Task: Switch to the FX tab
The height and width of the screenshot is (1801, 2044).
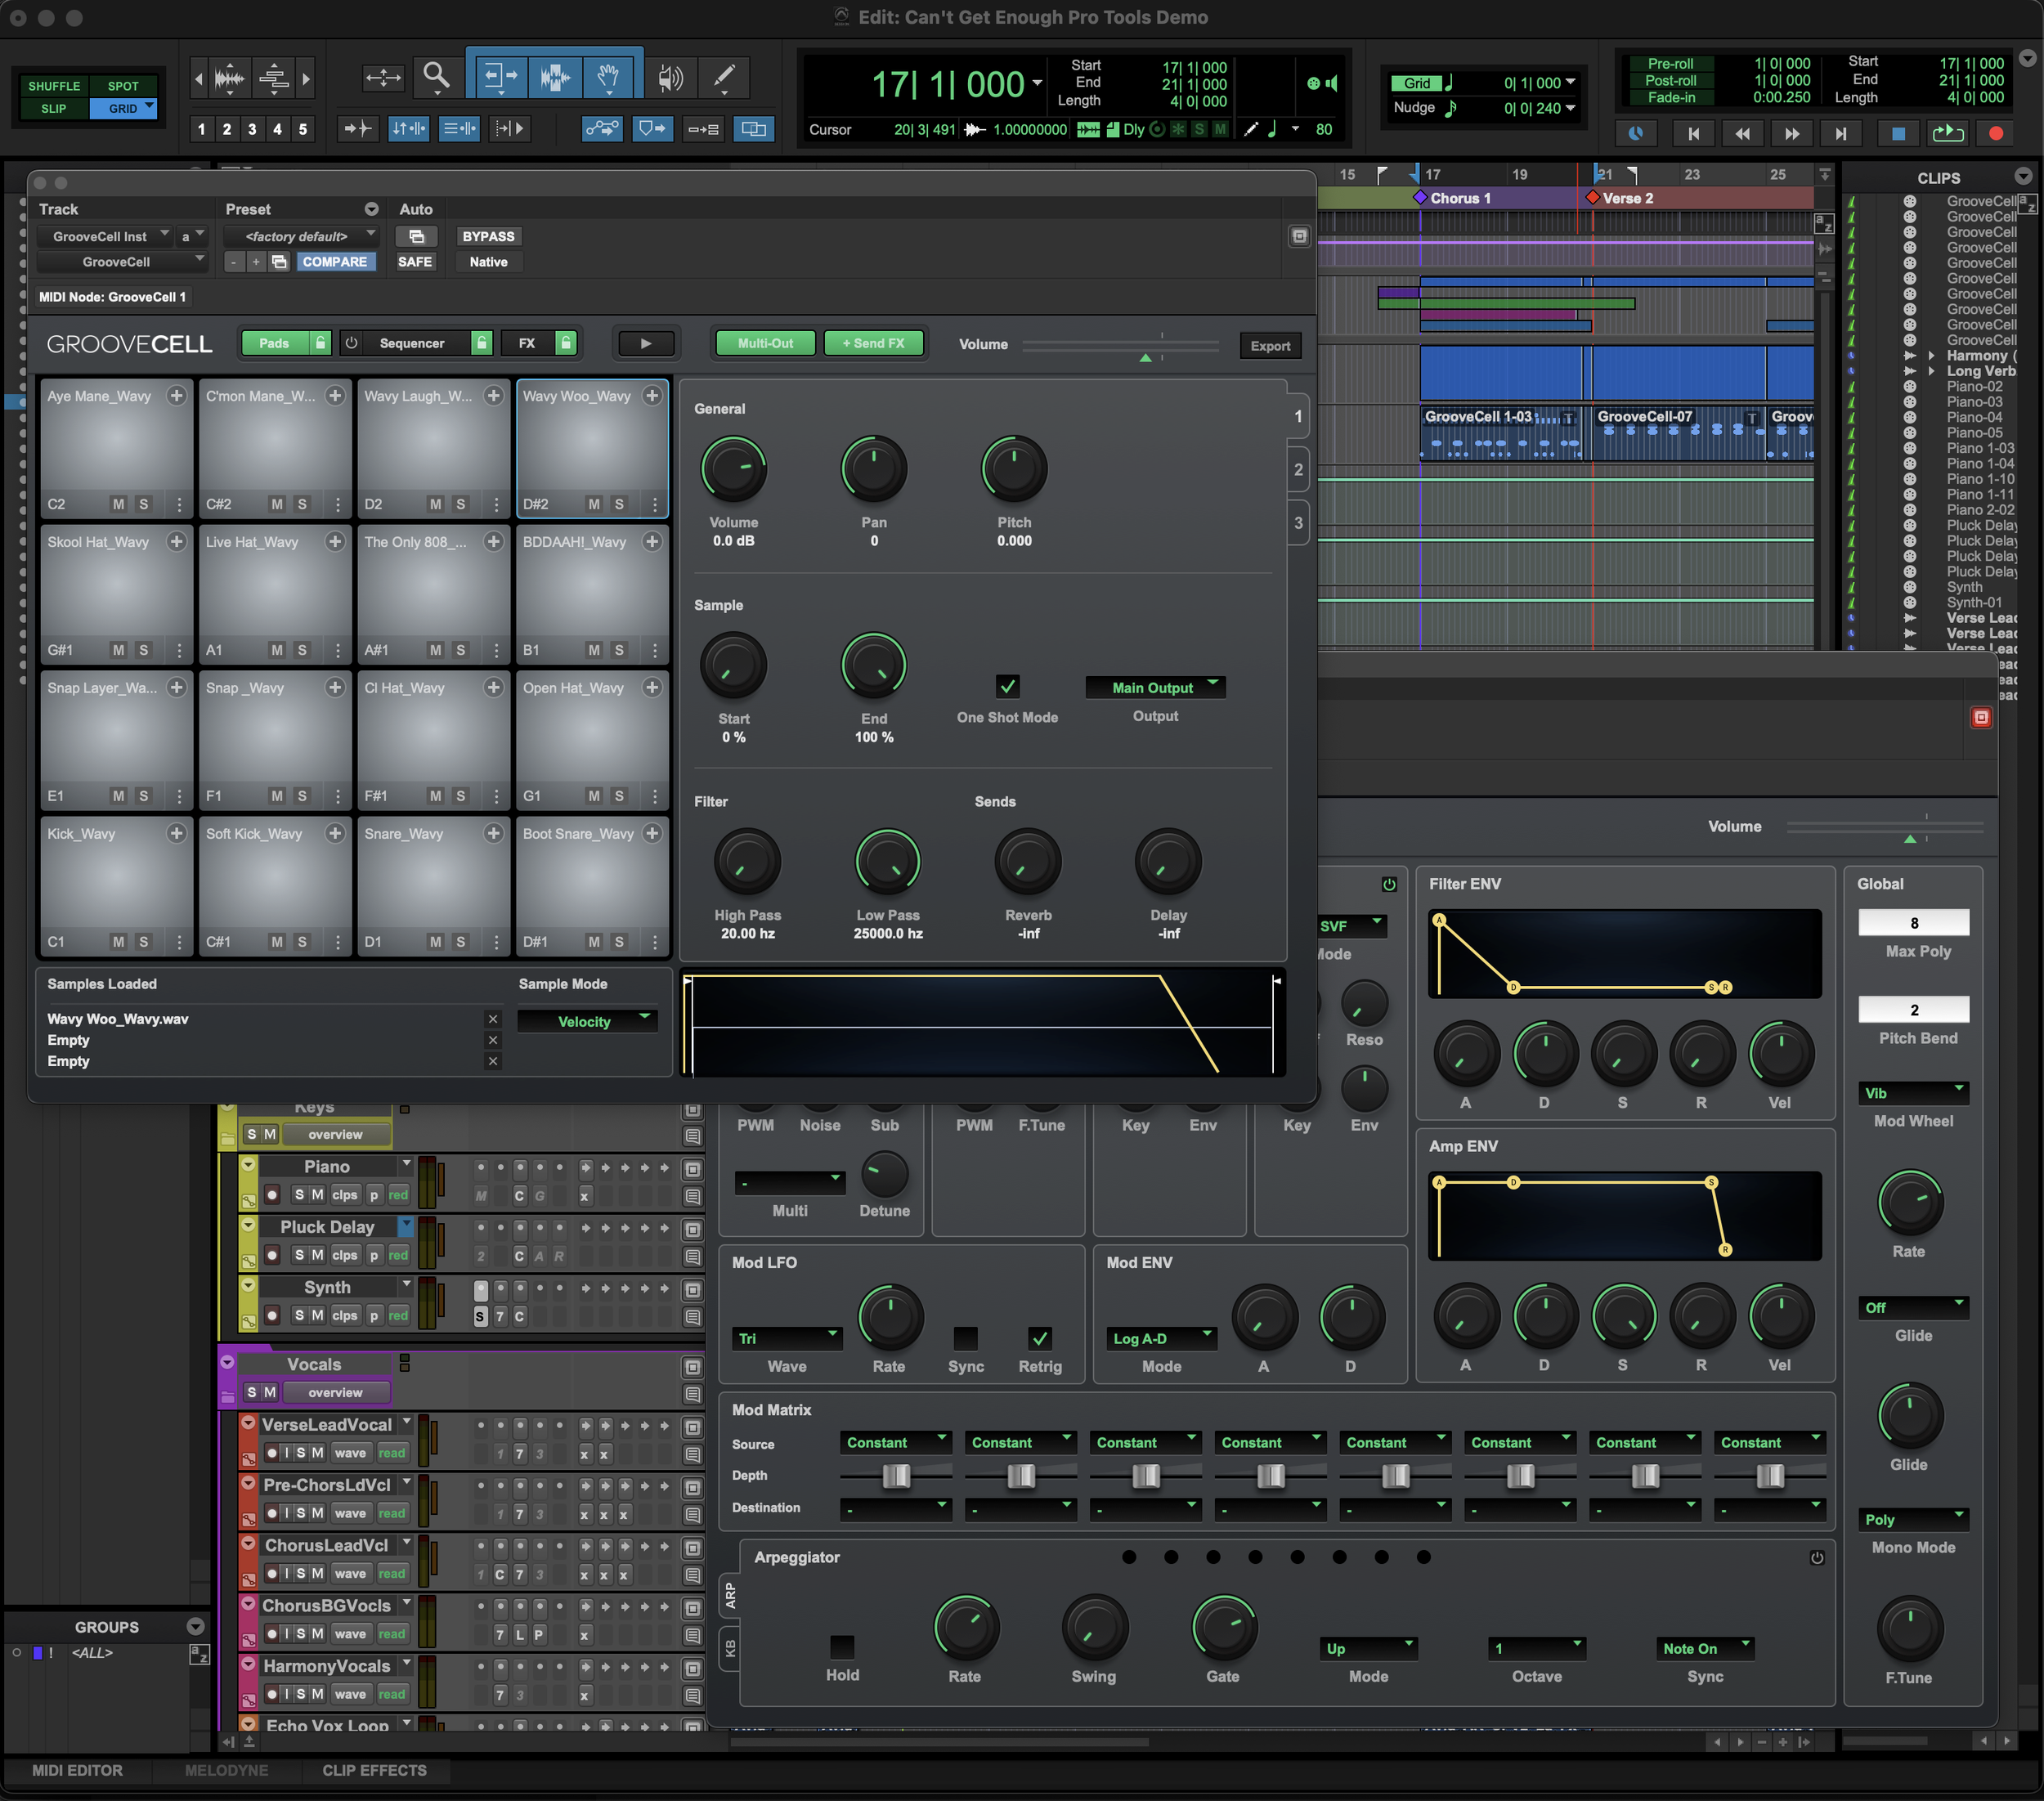Action: point(527,343)
